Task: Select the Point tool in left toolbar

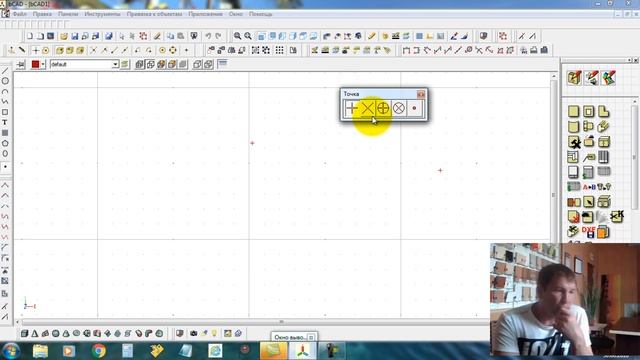Action: point(5,167)
